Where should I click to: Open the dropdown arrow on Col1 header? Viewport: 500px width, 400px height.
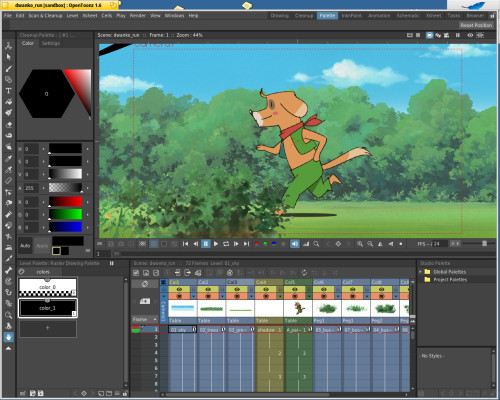(x=194, y=296)
